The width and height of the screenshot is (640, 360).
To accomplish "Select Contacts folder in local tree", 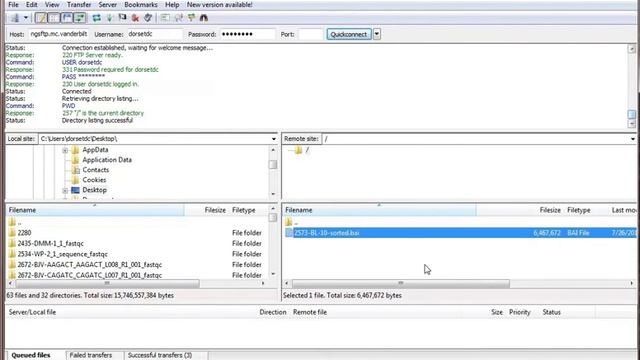I will point(96,170).
